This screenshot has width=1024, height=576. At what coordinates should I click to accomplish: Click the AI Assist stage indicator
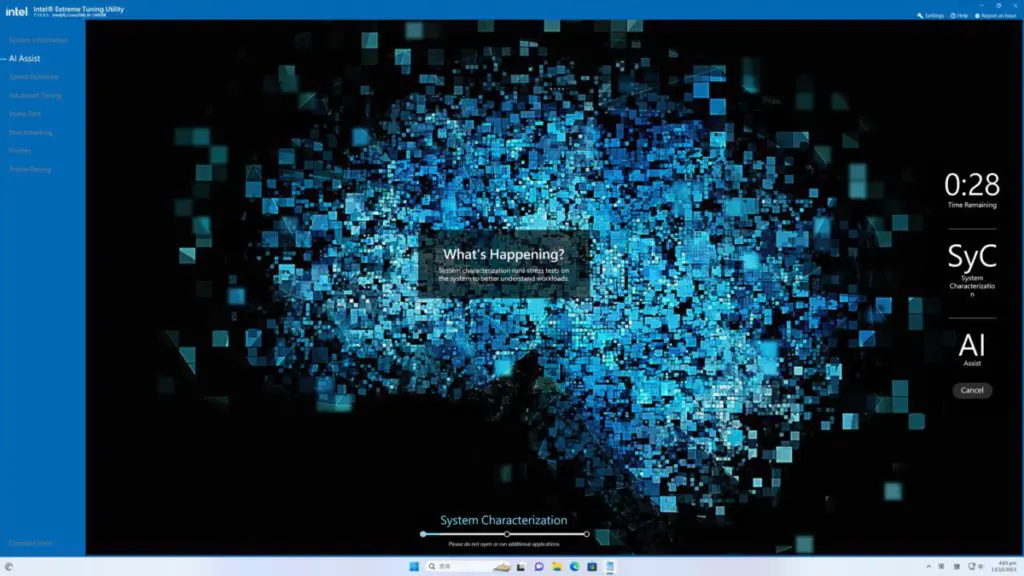[x=972, y=349]
